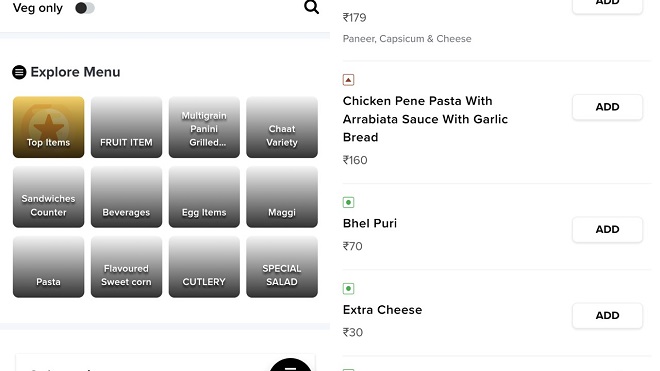Open the menu search magnifier icon
The image size is (660, 371).
(x=311, y=7)
